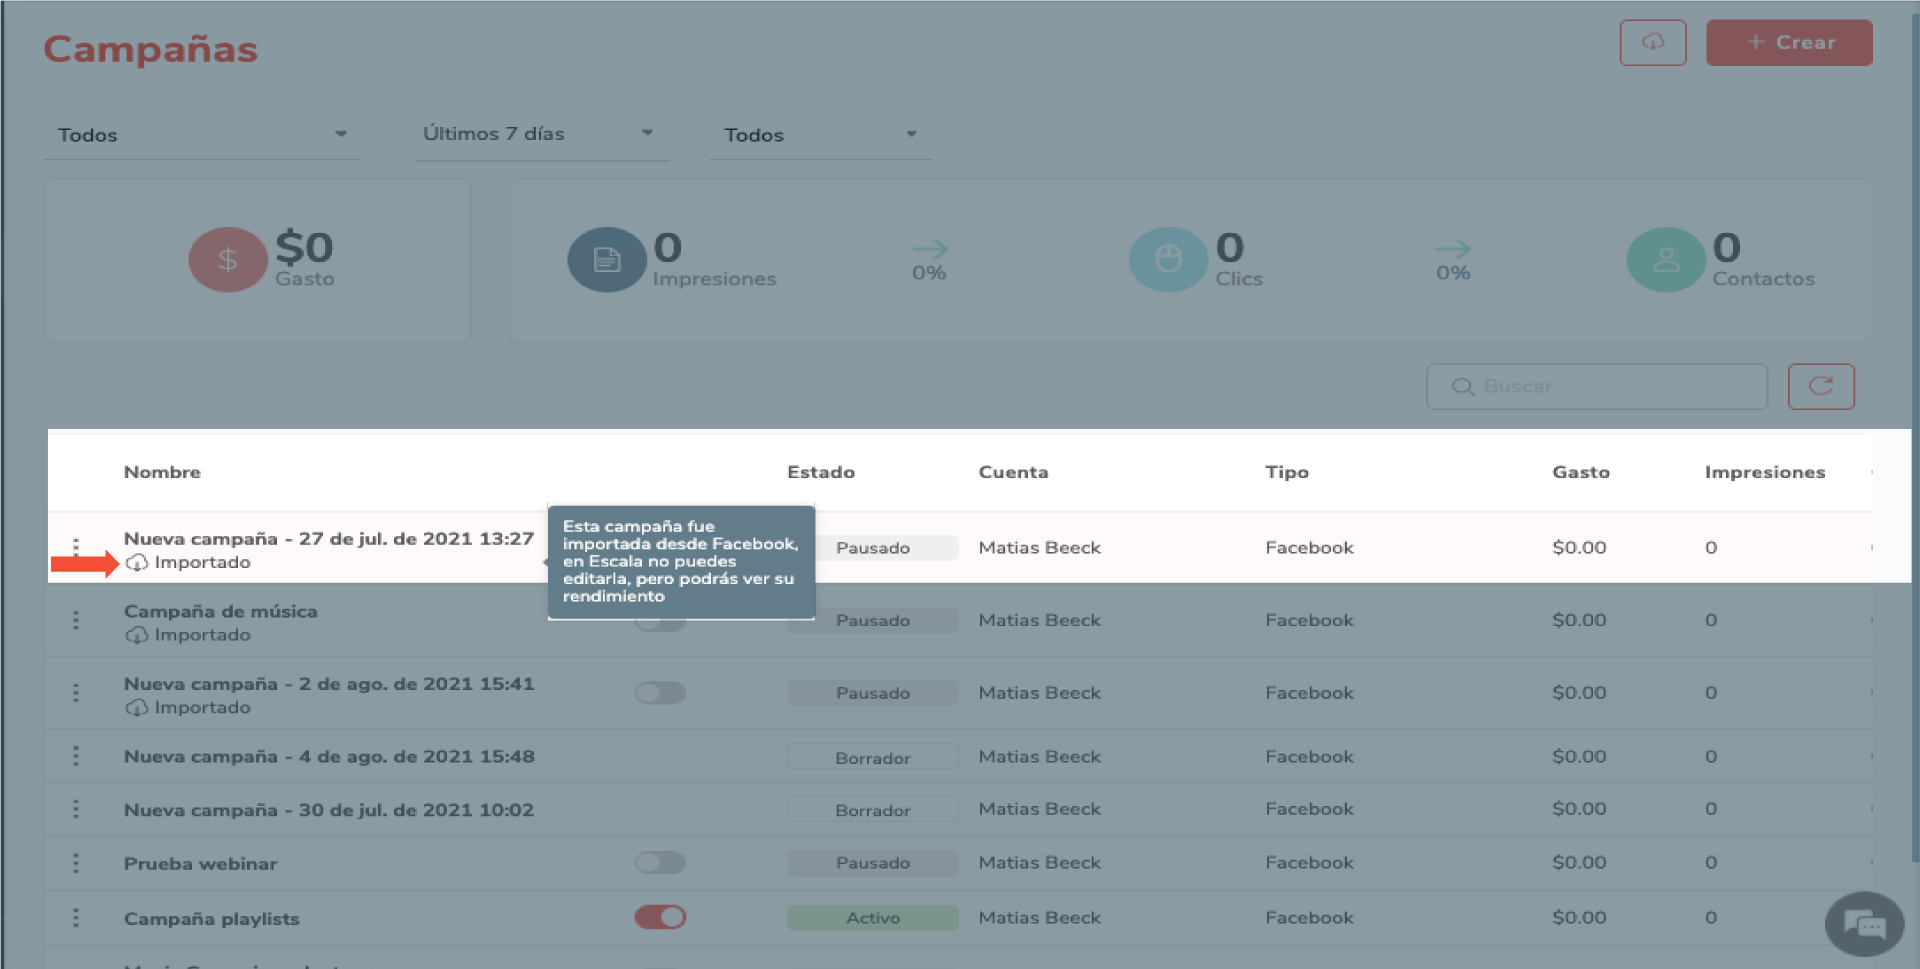Open three-dot menu for Campaña de música

(76, 620)
